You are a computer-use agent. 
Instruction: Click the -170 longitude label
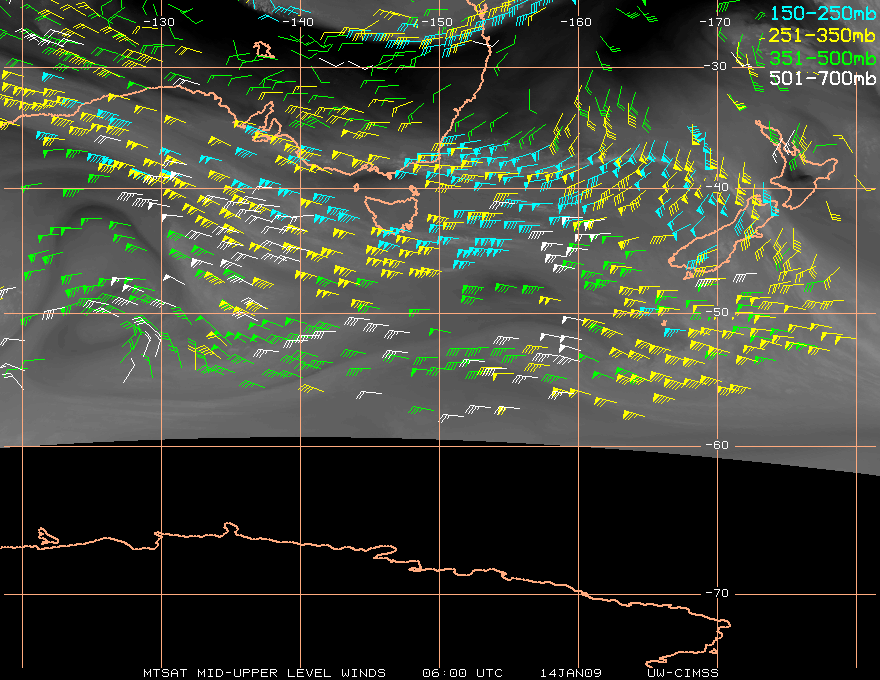(x=715, y=22)
